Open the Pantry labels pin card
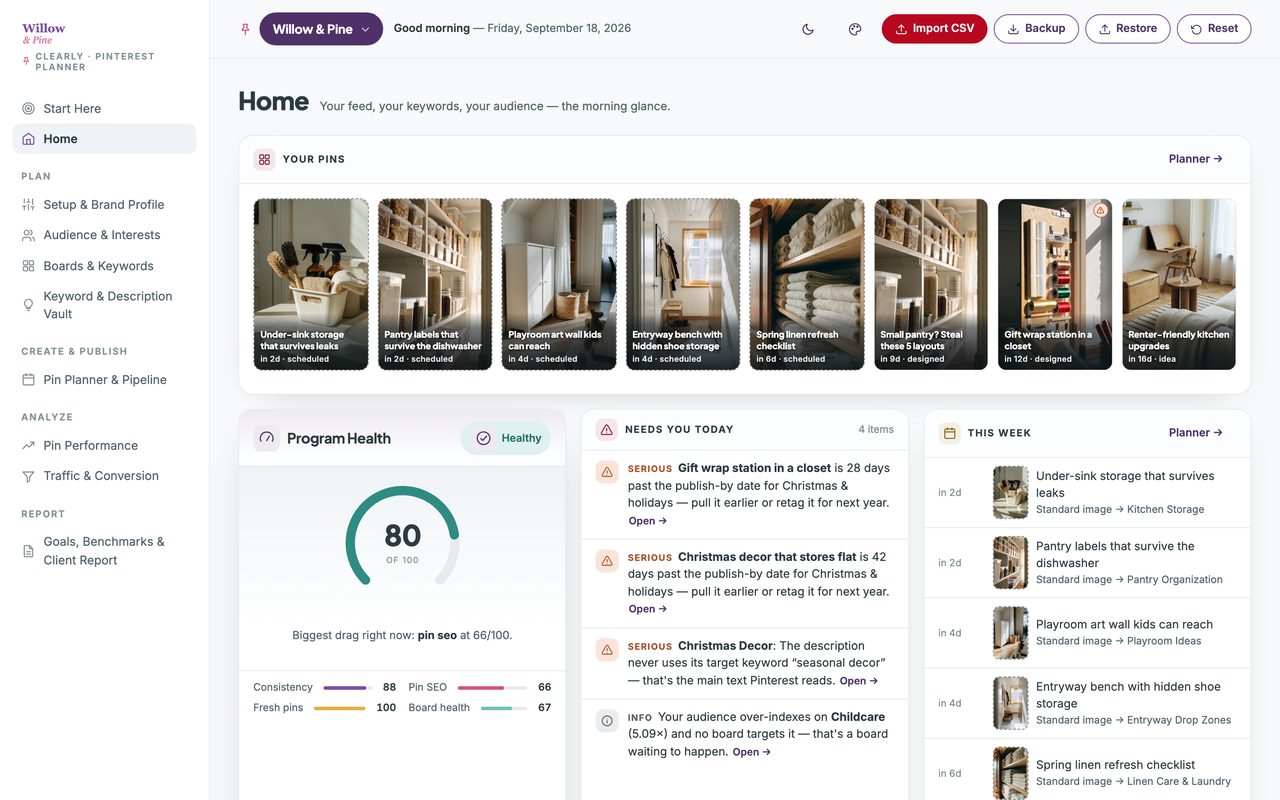Screen dimensions: 1280x800 point(435,284)
